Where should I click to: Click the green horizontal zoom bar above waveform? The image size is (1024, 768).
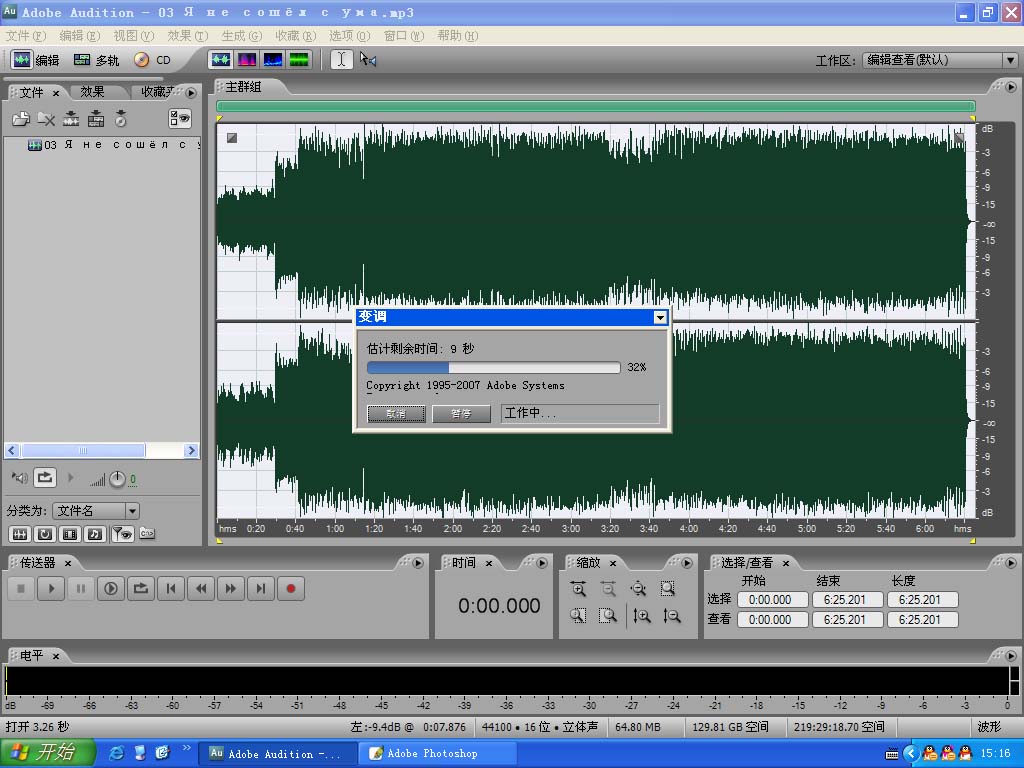[596, 106]
